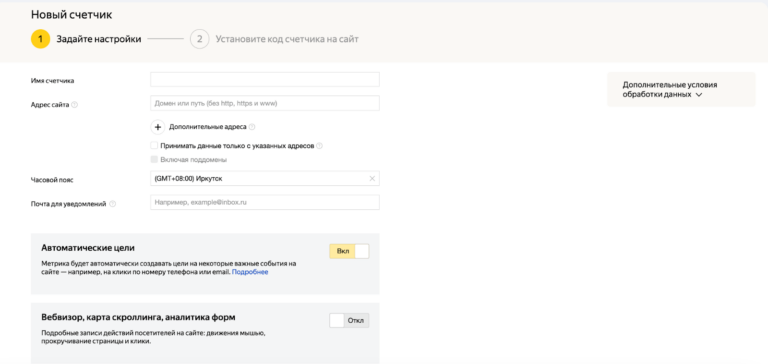This screenshot has width=768, height=364.
Task: Click help icon next to Почта для уведомлений
Action: point(113,204)
